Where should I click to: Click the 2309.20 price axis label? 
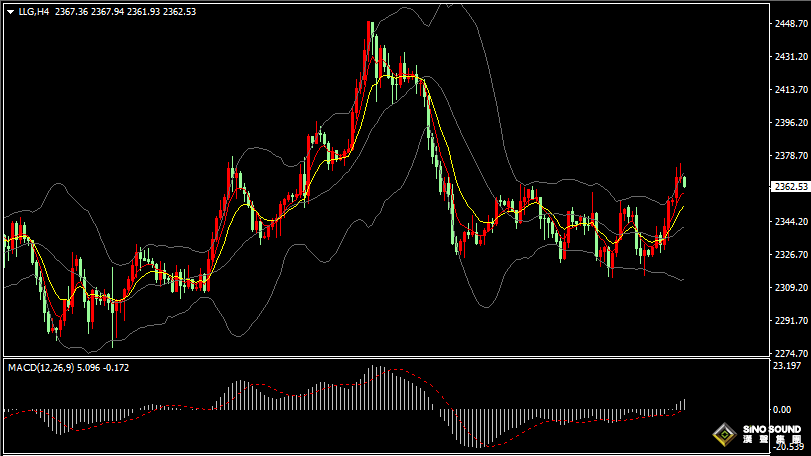[791, 288]
